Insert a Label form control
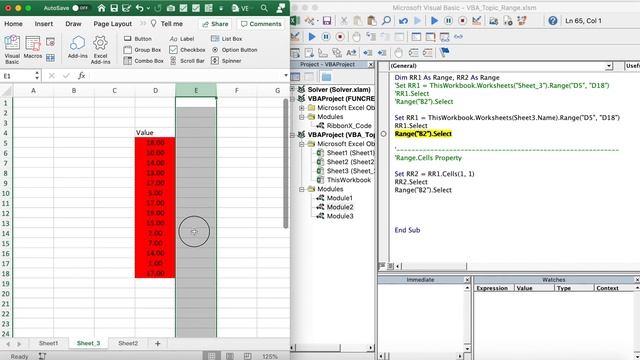The width and height of the screenshot is (640, 360). coord(182,39)
